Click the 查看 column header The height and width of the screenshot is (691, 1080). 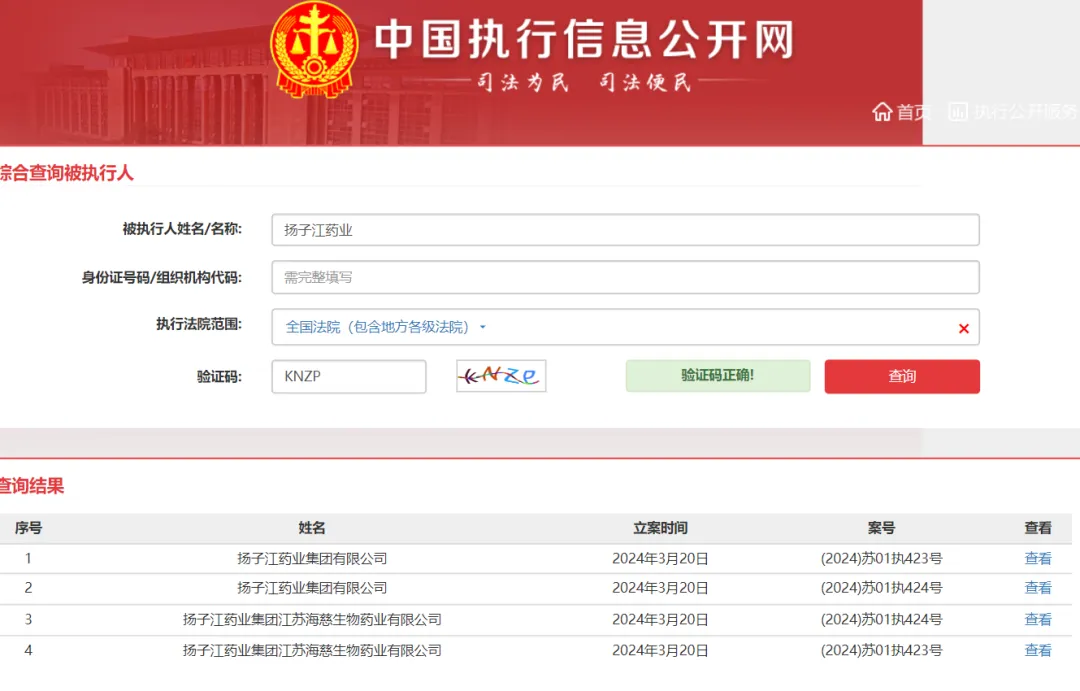click(x=1038, y=528)
